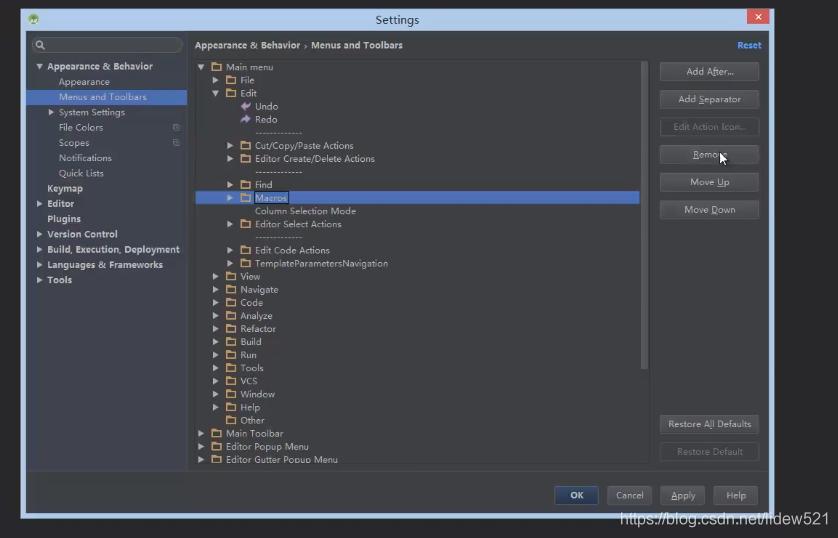Click the Move Up button
The image size is (838, 538).
709,182
